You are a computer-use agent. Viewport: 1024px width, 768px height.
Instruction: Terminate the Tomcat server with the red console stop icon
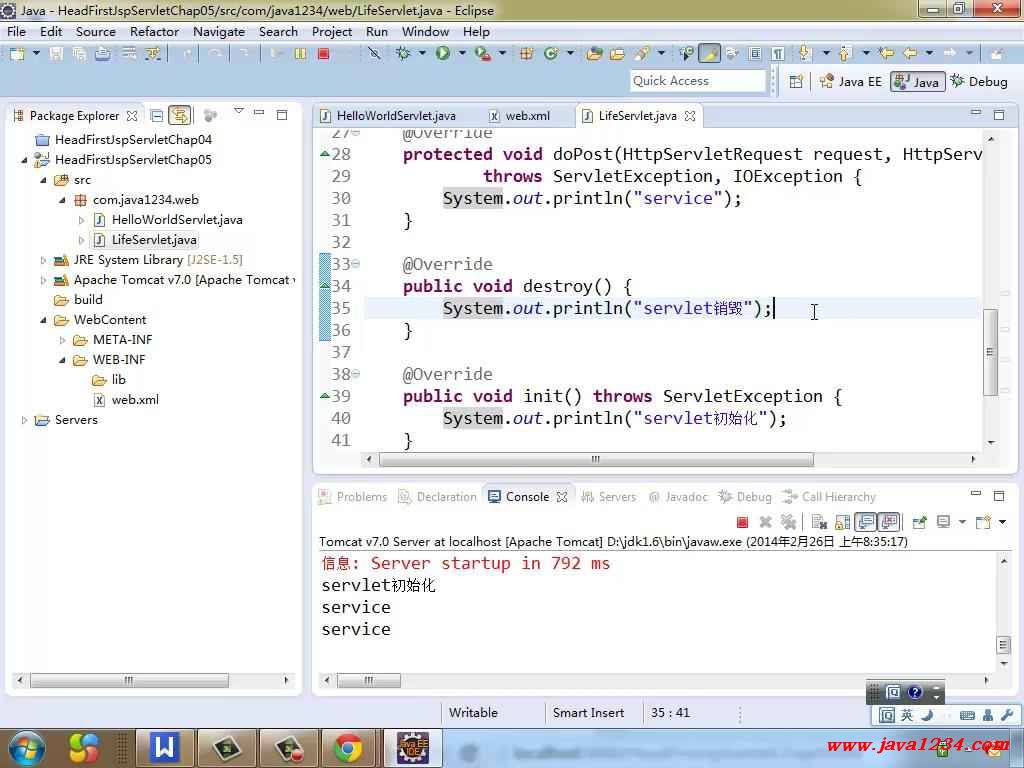pos(742,522)
